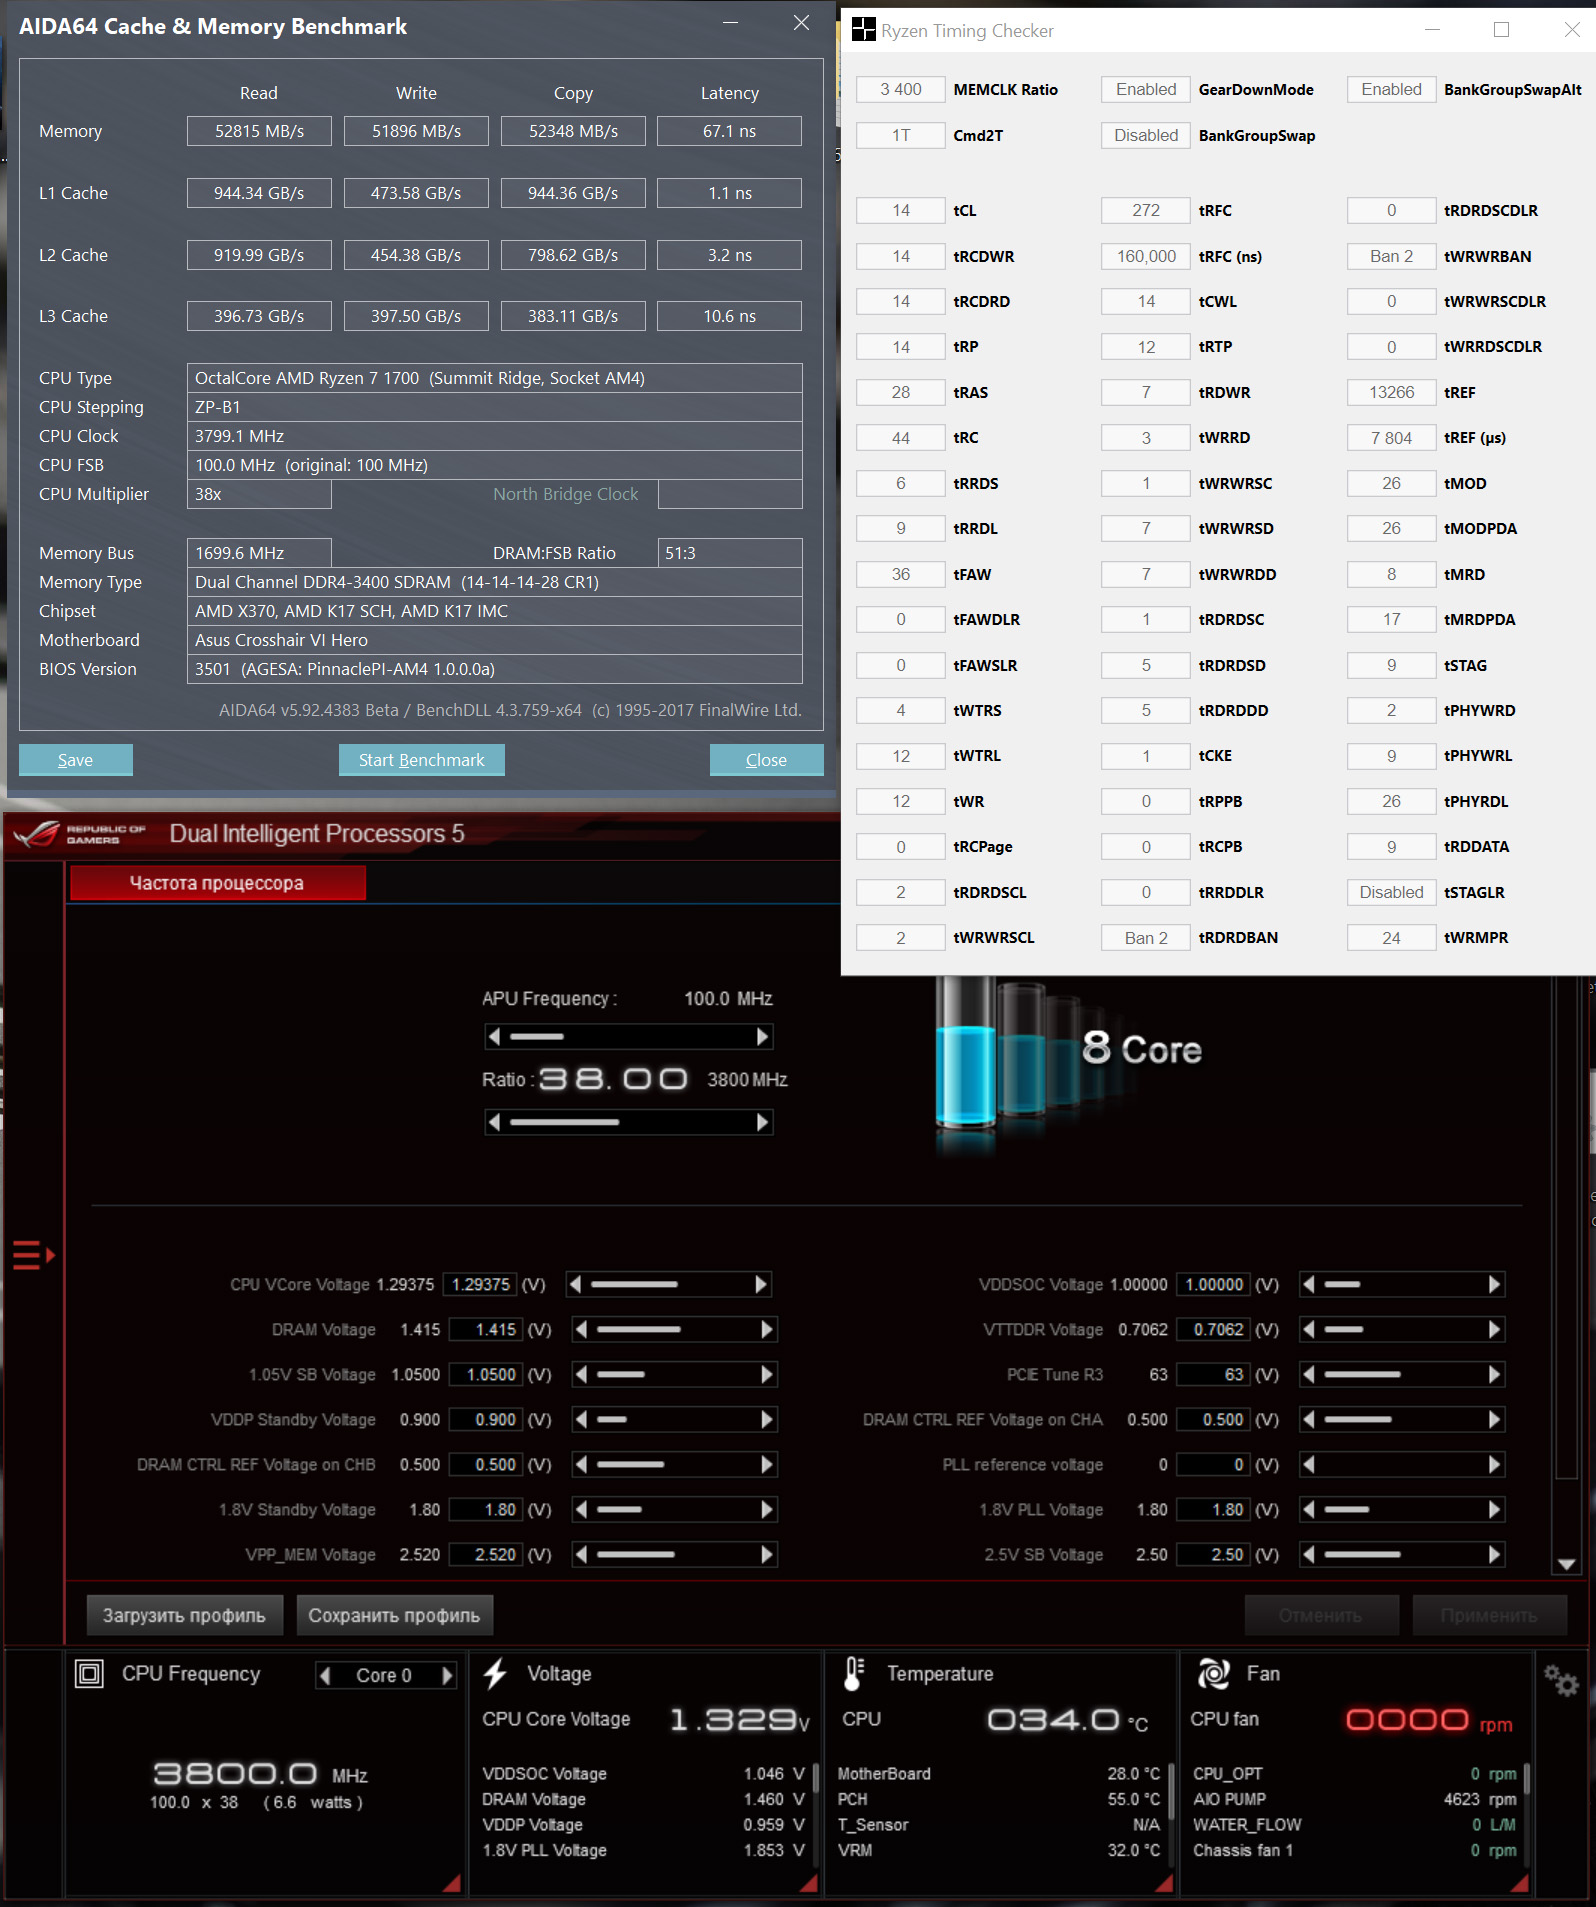This screenshot has width=1596, height=1907.
Task: Click the tSTAGLR Disabled field
Action: click(x=1391, y=892)
